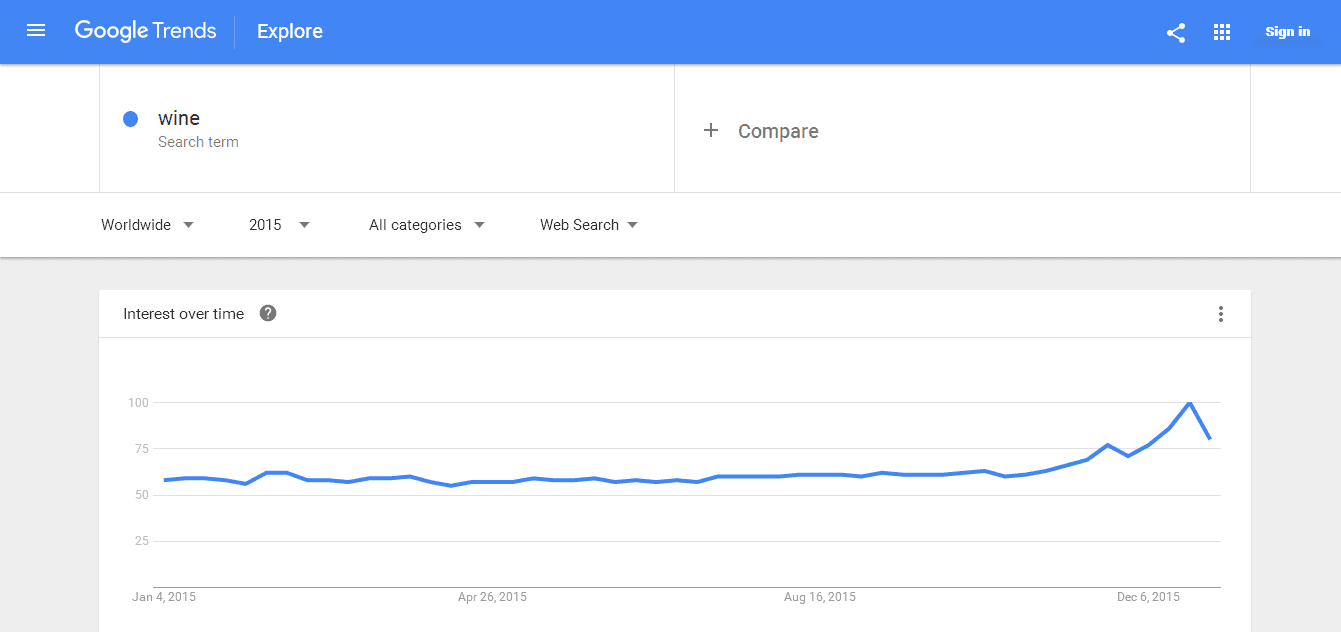
Task: Click the Interest over time card title
Action: 184,314
